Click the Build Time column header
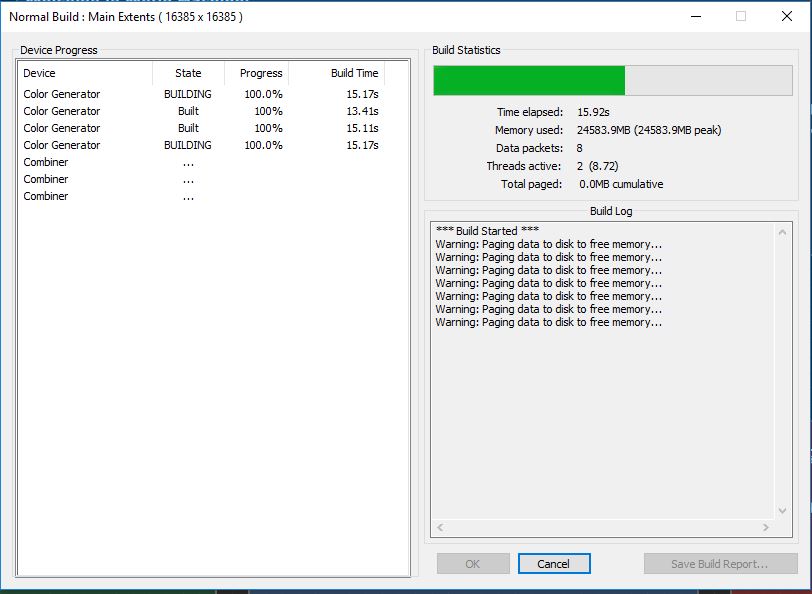 [337, 73]
